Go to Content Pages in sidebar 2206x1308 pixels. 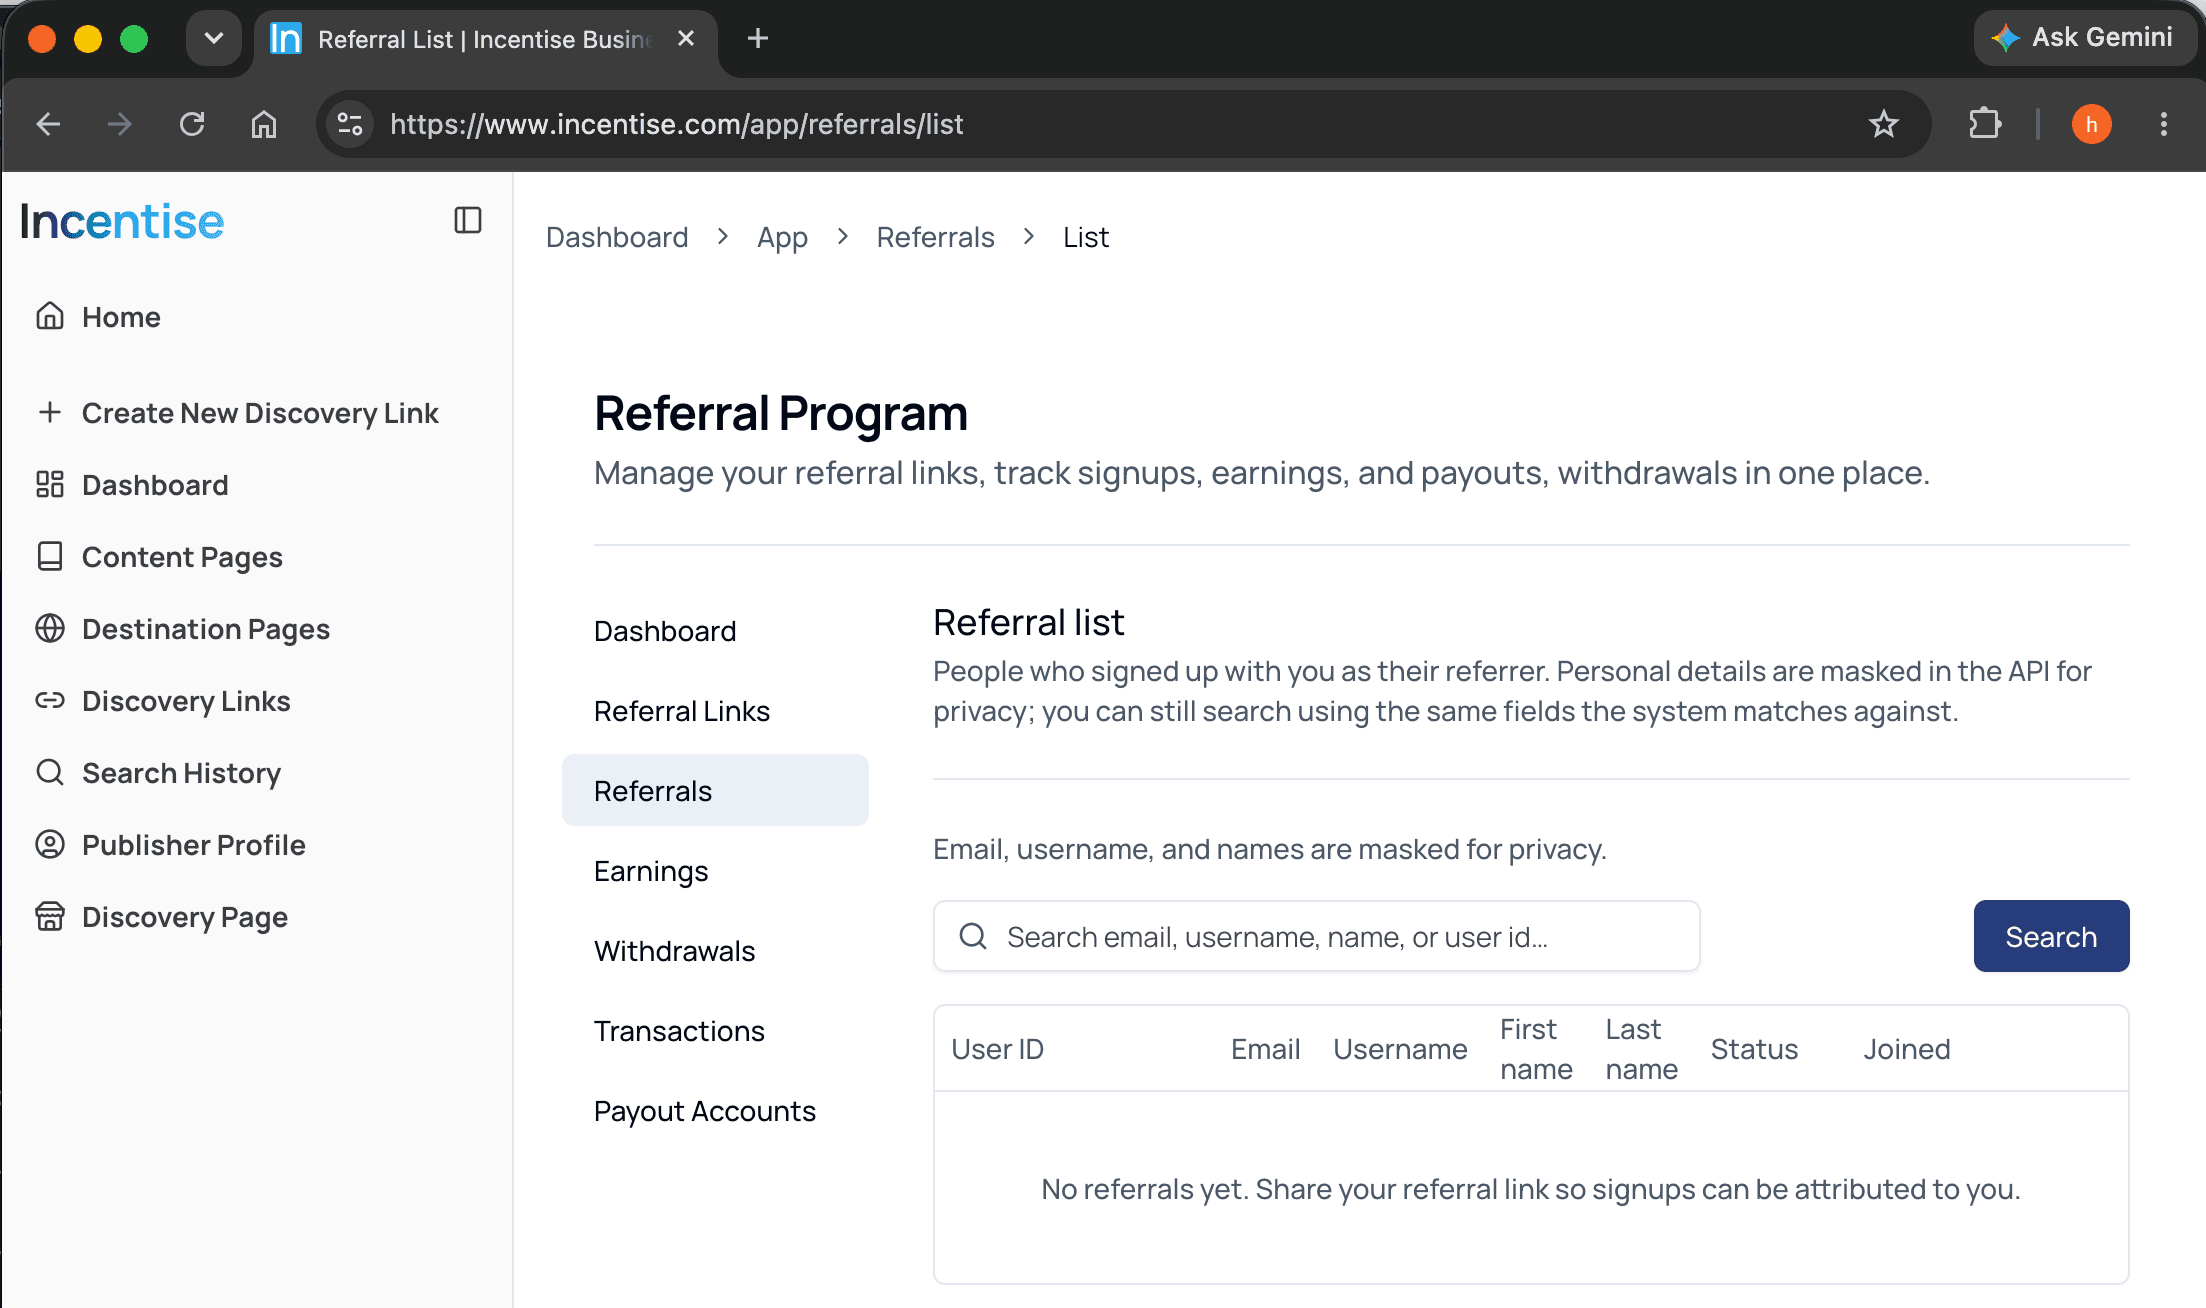[182, 557]
